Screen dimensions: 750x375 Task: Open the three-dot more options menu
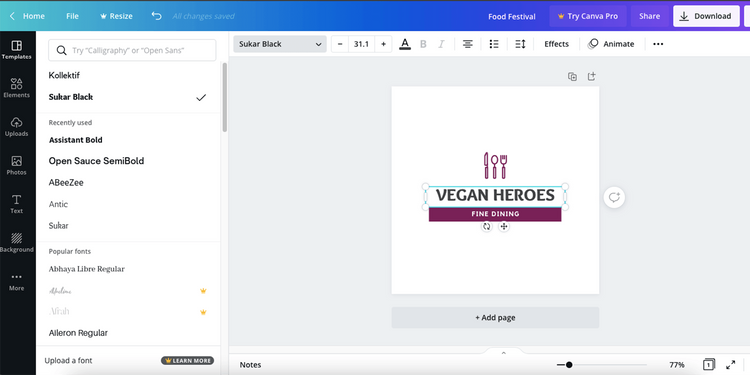(x=658, y=44)
